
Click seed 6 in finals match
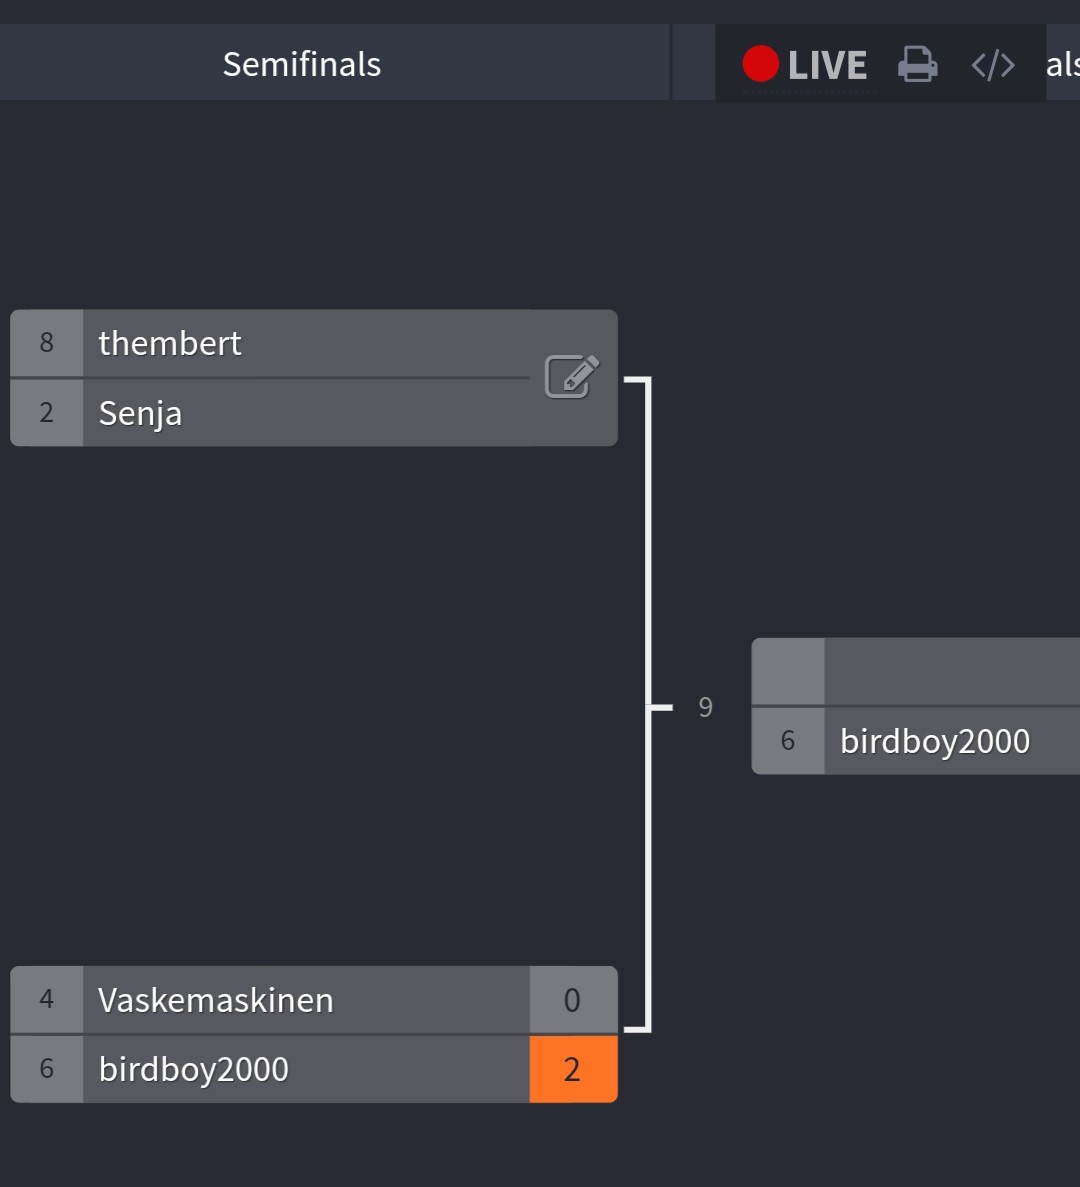pyautogui.click(x=788, y=740)
